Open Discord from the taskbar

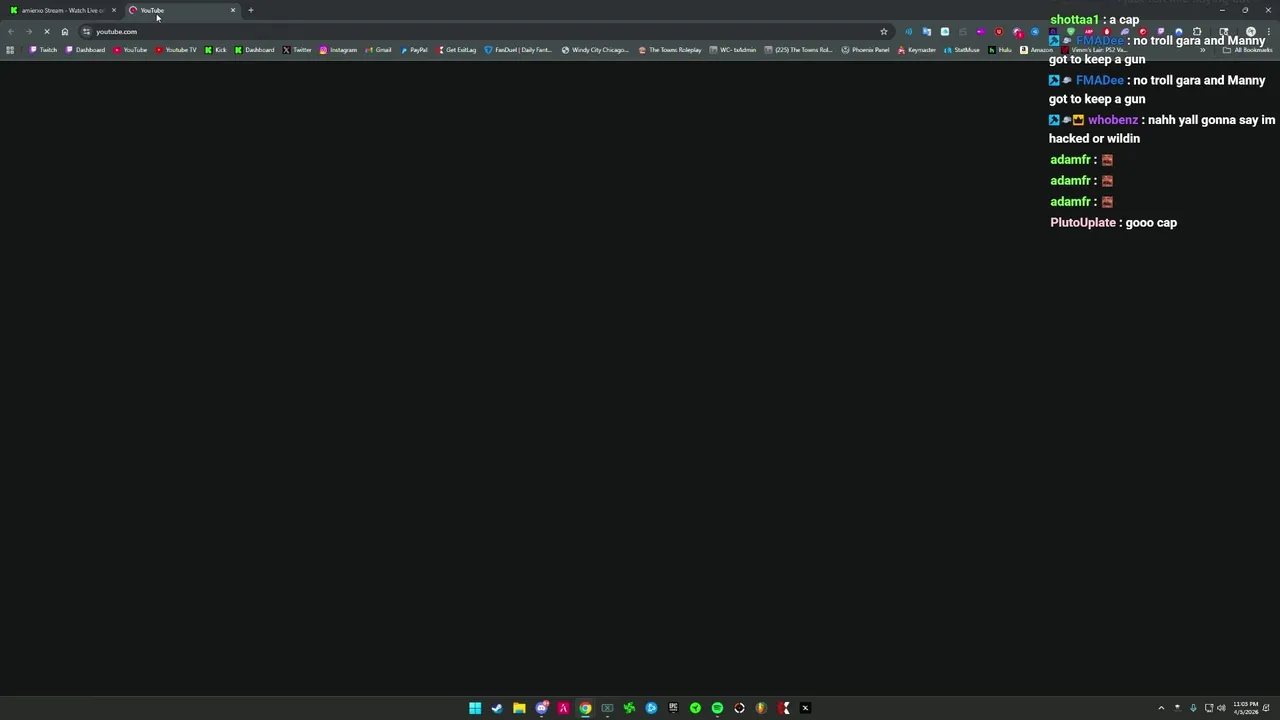pyautogui.click(x=541, y=708)
